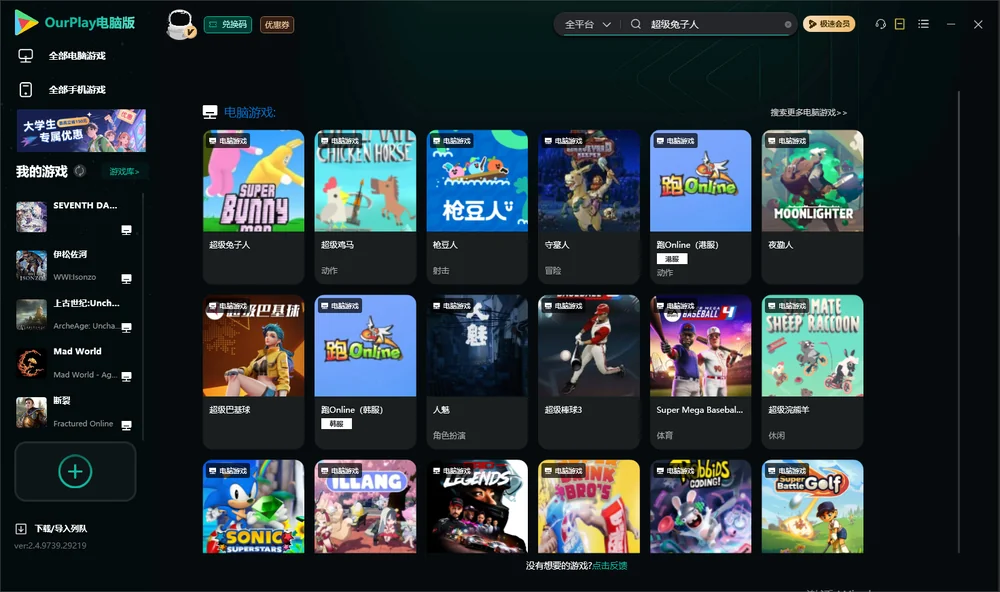Select the 超级浣熊羊 game card
The height and width of the screenshot is (592, 1000).
[x=812, y=372]
